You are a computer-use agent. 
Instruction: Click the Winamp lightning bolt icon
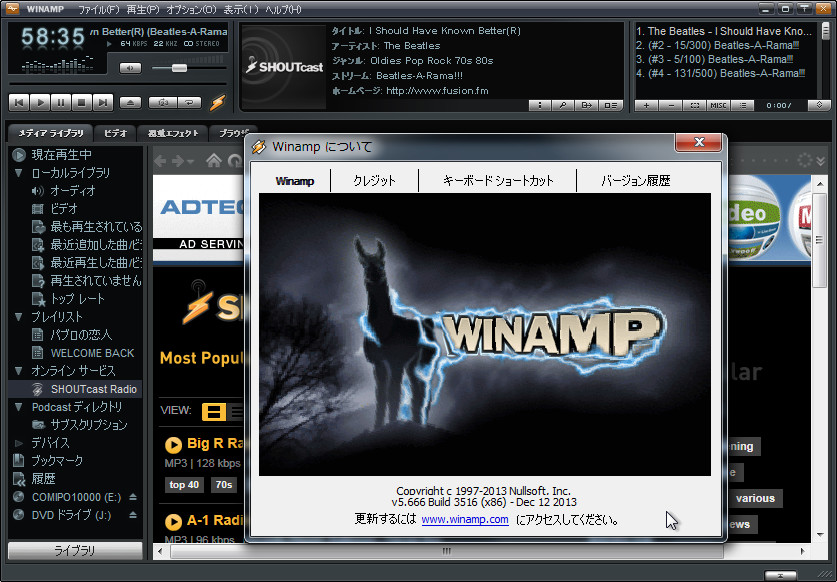[218, 104]
